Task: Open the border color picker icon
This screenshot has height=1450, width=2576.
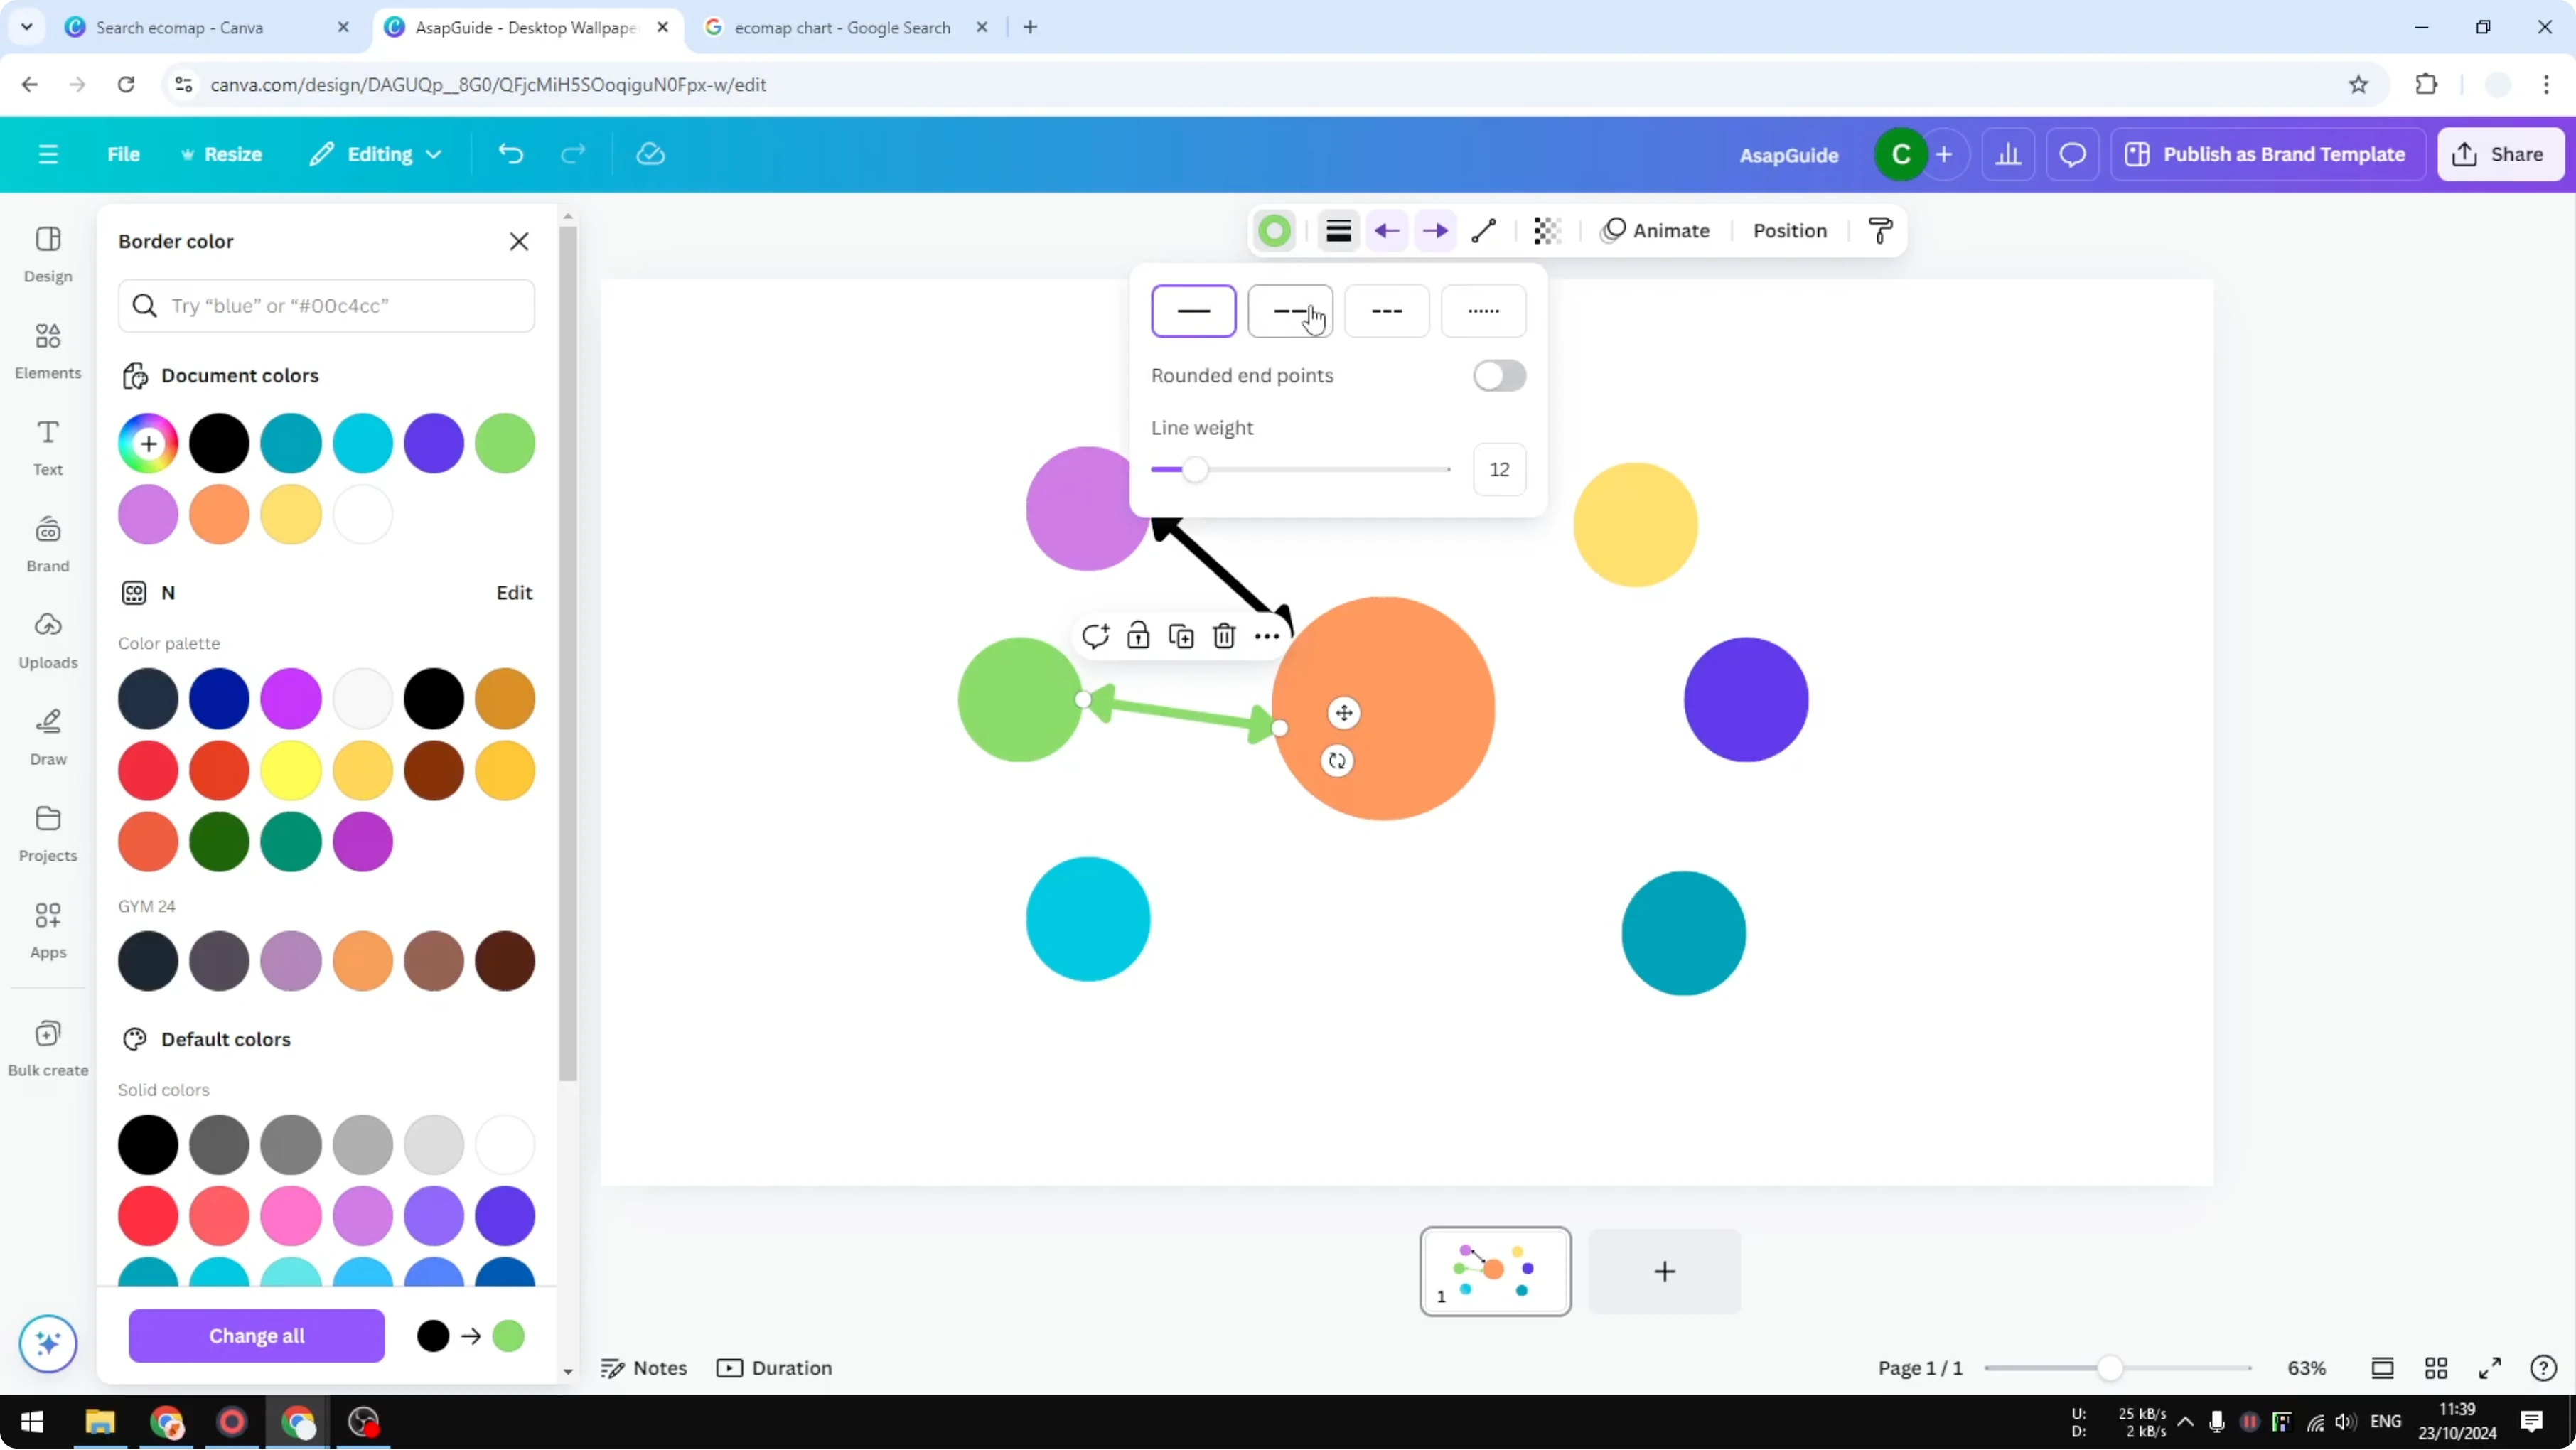Action: point(1274,230)
